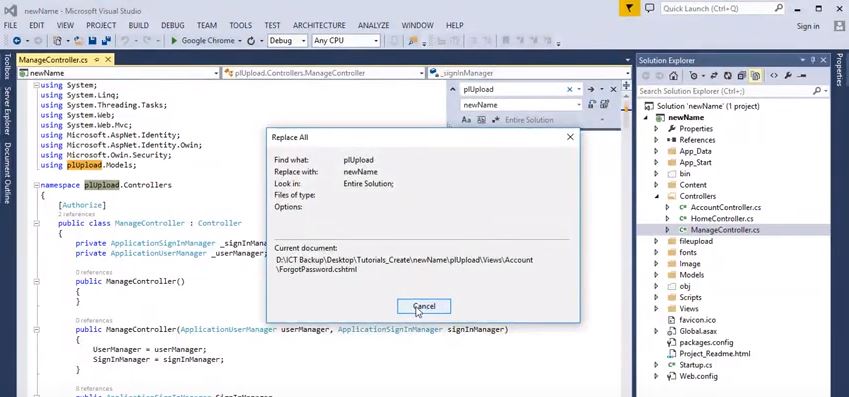Click the View Code icon in Solution Explorer
This screenshot has width=849, height=397.
tap(774, 76)
